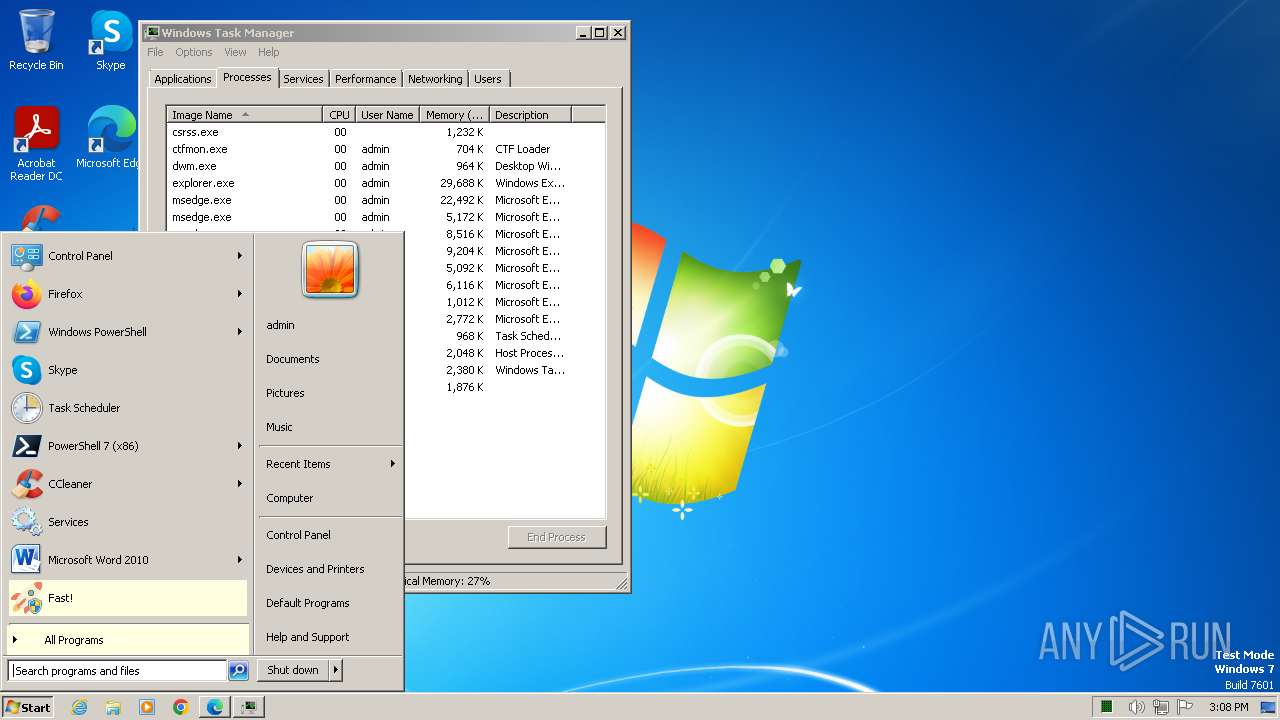Expand CCleaner jump list arrow
Image resolution: width=1280 pixels, height=720 pixels.
click(x=240, y=484)
